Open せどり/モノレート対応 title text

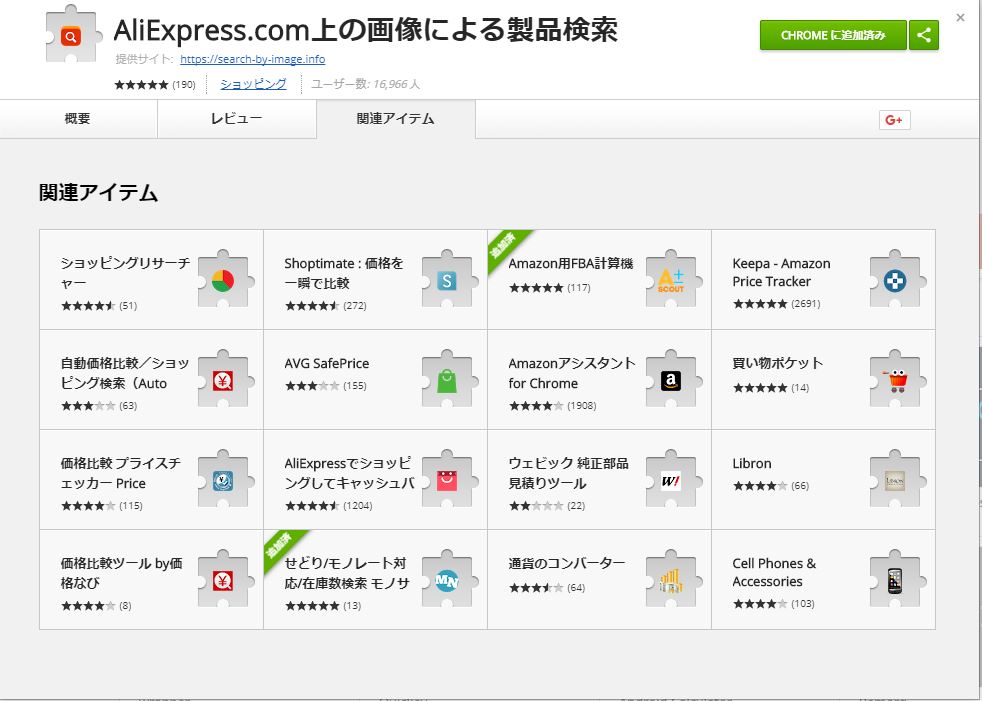click(x=347, y=573)
